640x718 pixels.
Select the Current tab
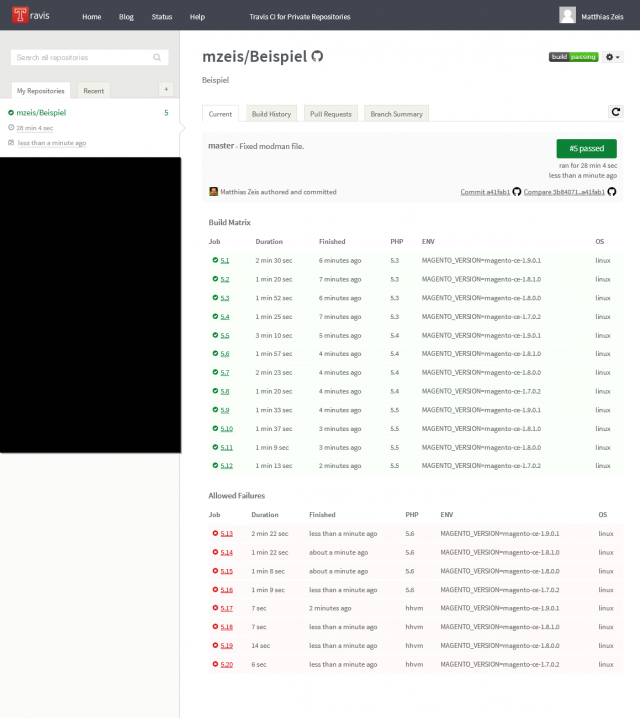click(220, 114)
